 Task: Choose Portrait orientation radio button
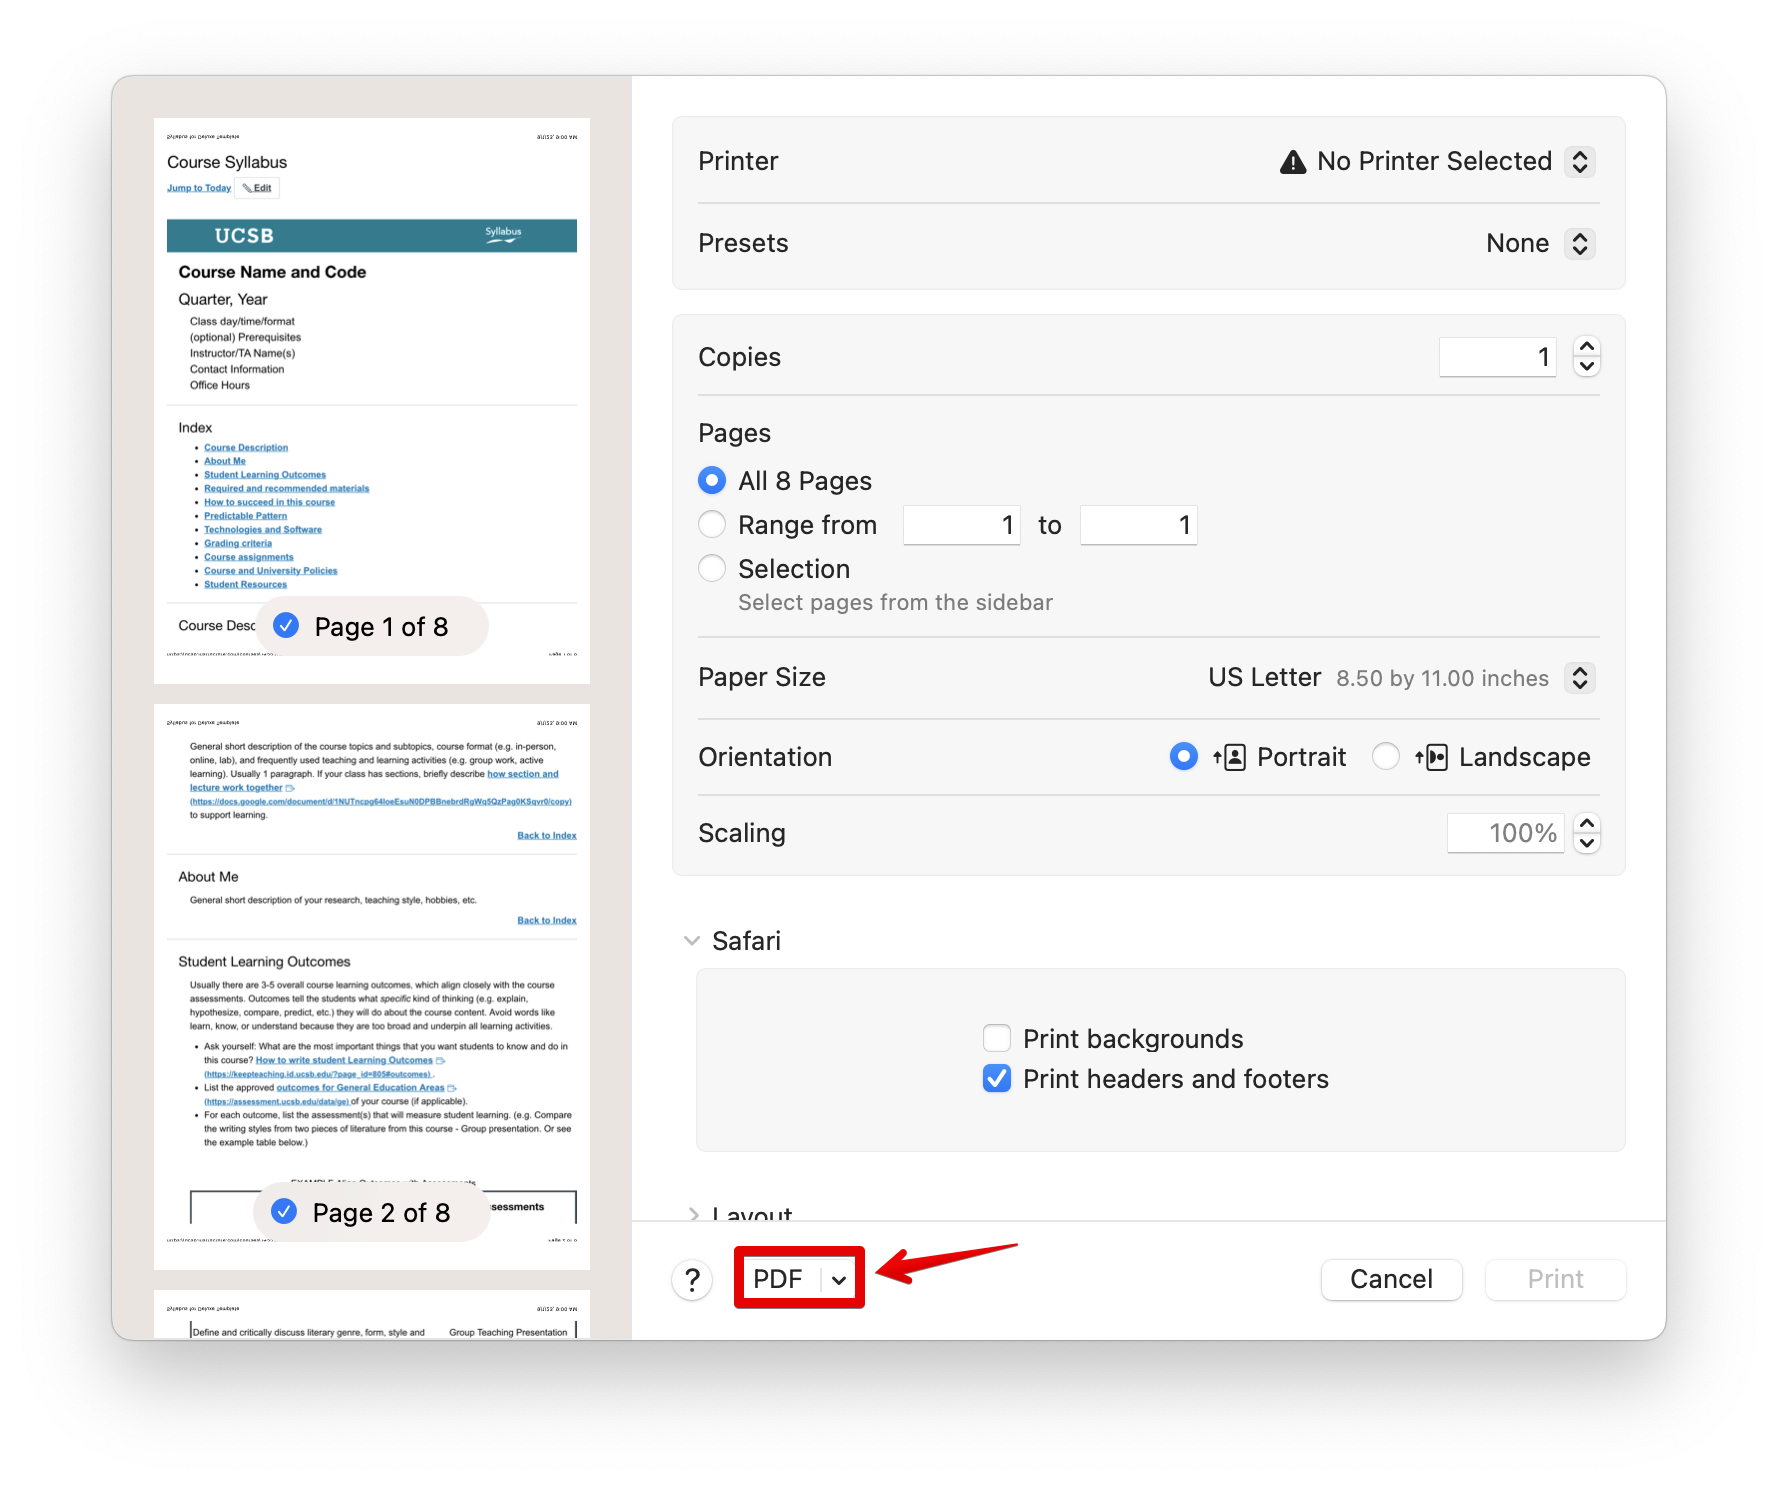(1184, 757)
